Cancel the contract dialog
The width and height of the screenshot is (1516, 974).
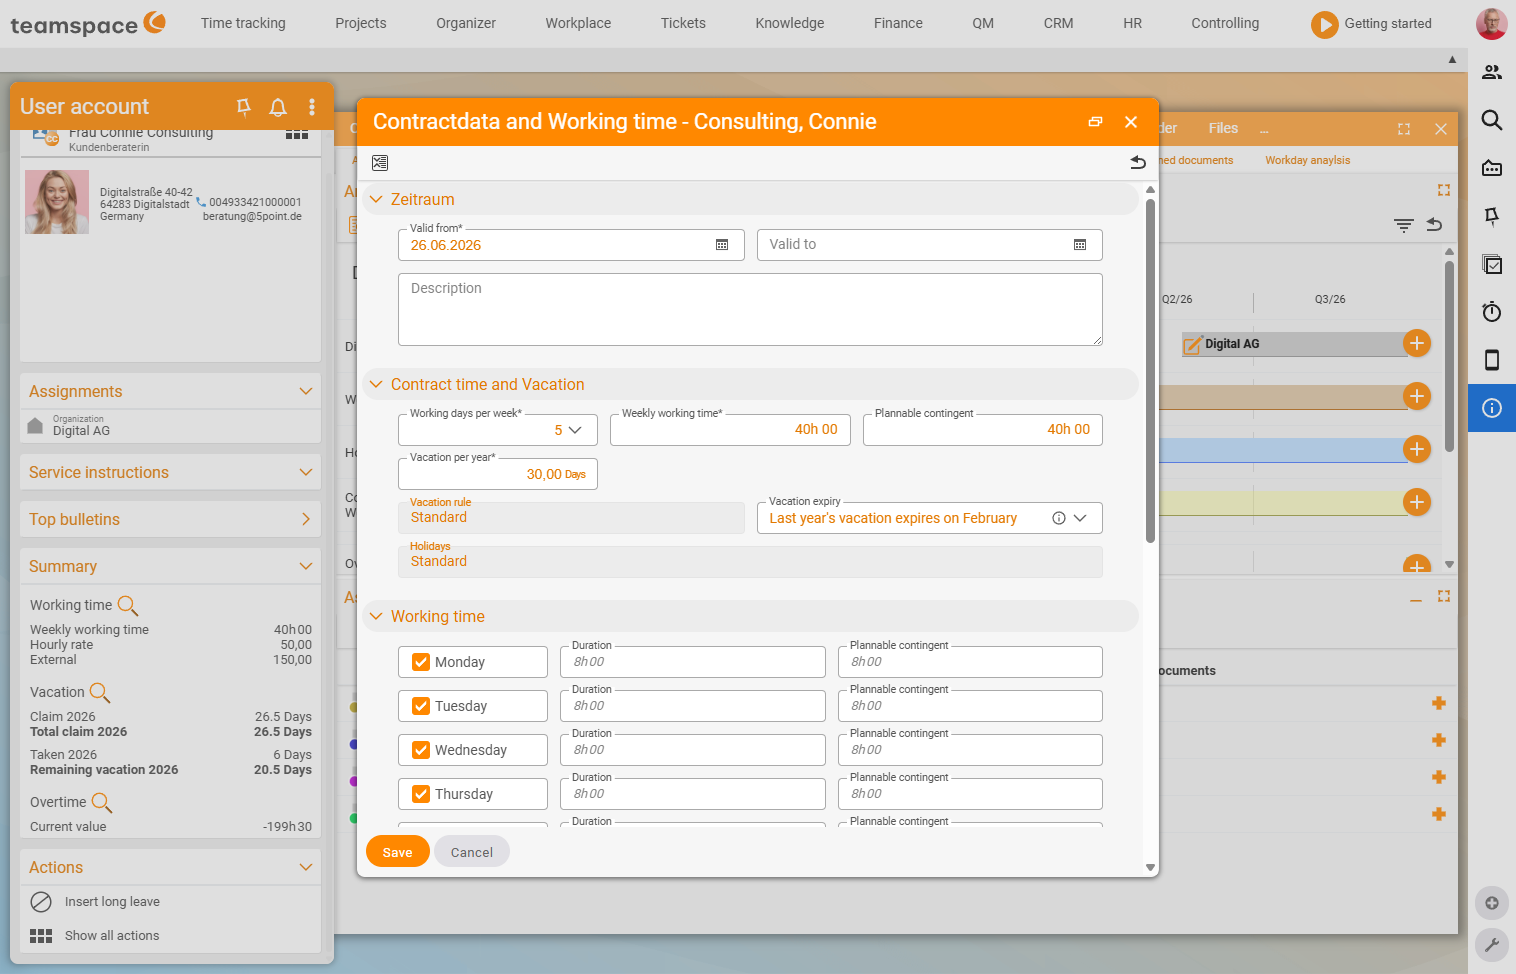tap(472, 852)
